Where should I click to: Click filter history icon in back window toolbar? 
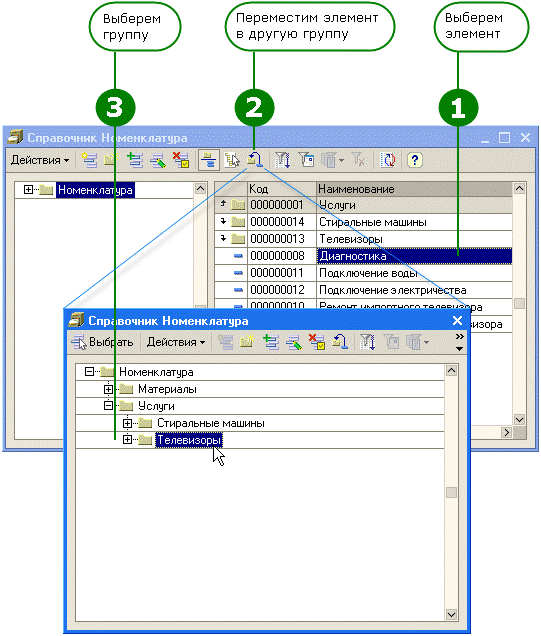pyautogui.click(x=329, y=160)
